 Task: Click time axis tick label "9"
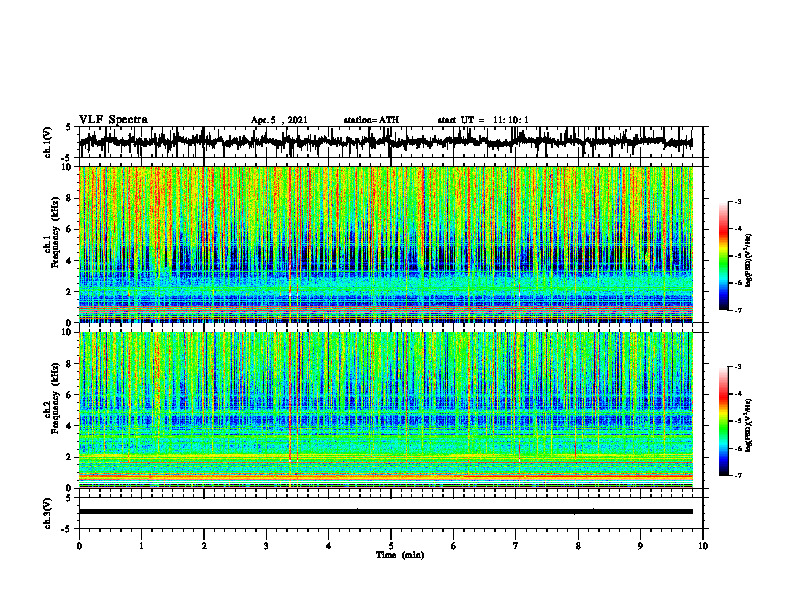point(640,546)
